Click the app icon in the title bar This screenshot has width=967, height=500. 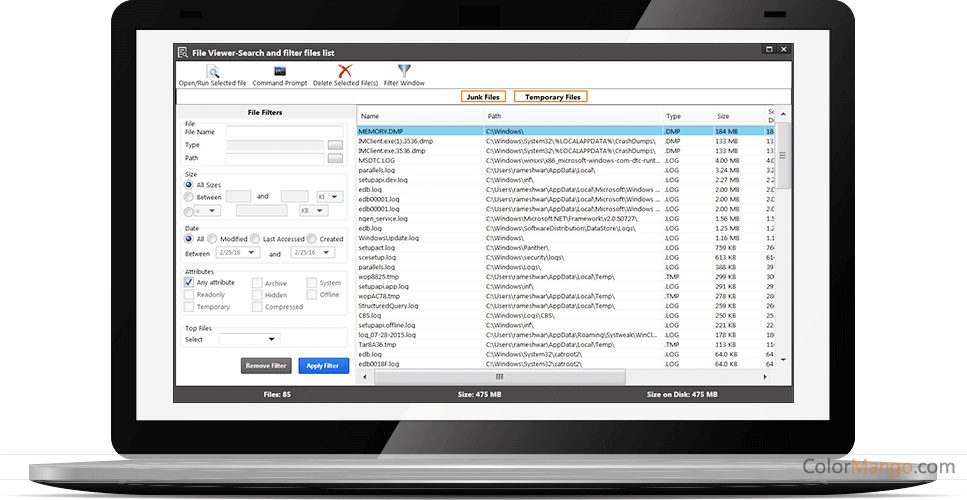(182, 52)
